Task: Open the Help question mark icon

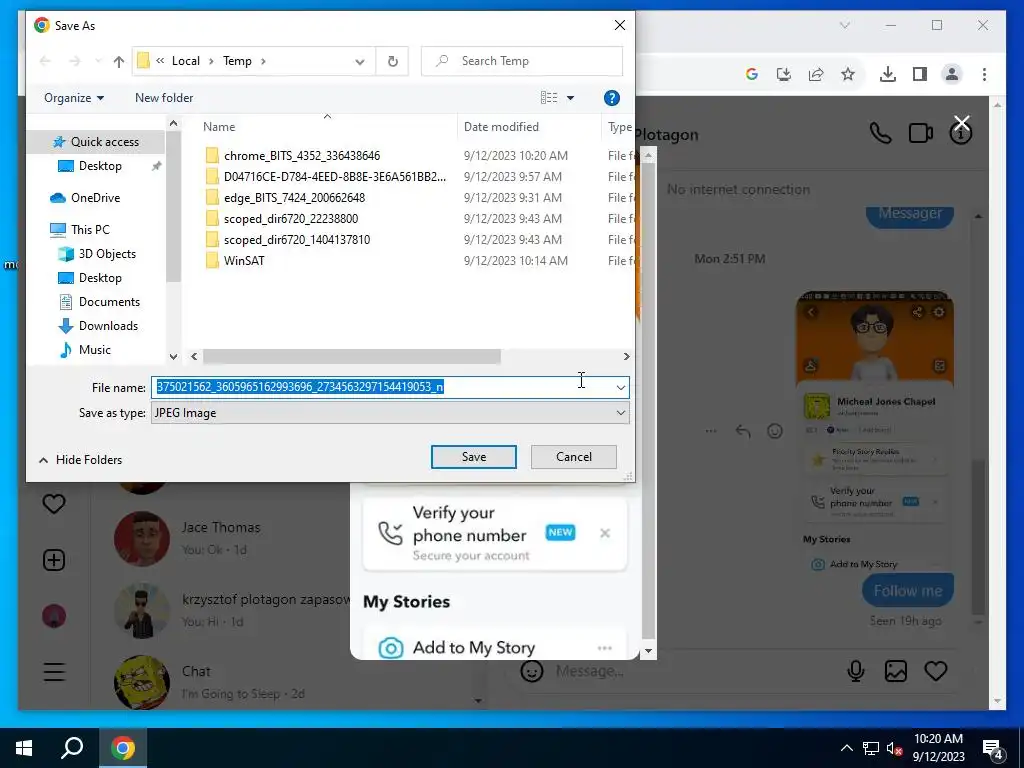Action: point(611,98)
